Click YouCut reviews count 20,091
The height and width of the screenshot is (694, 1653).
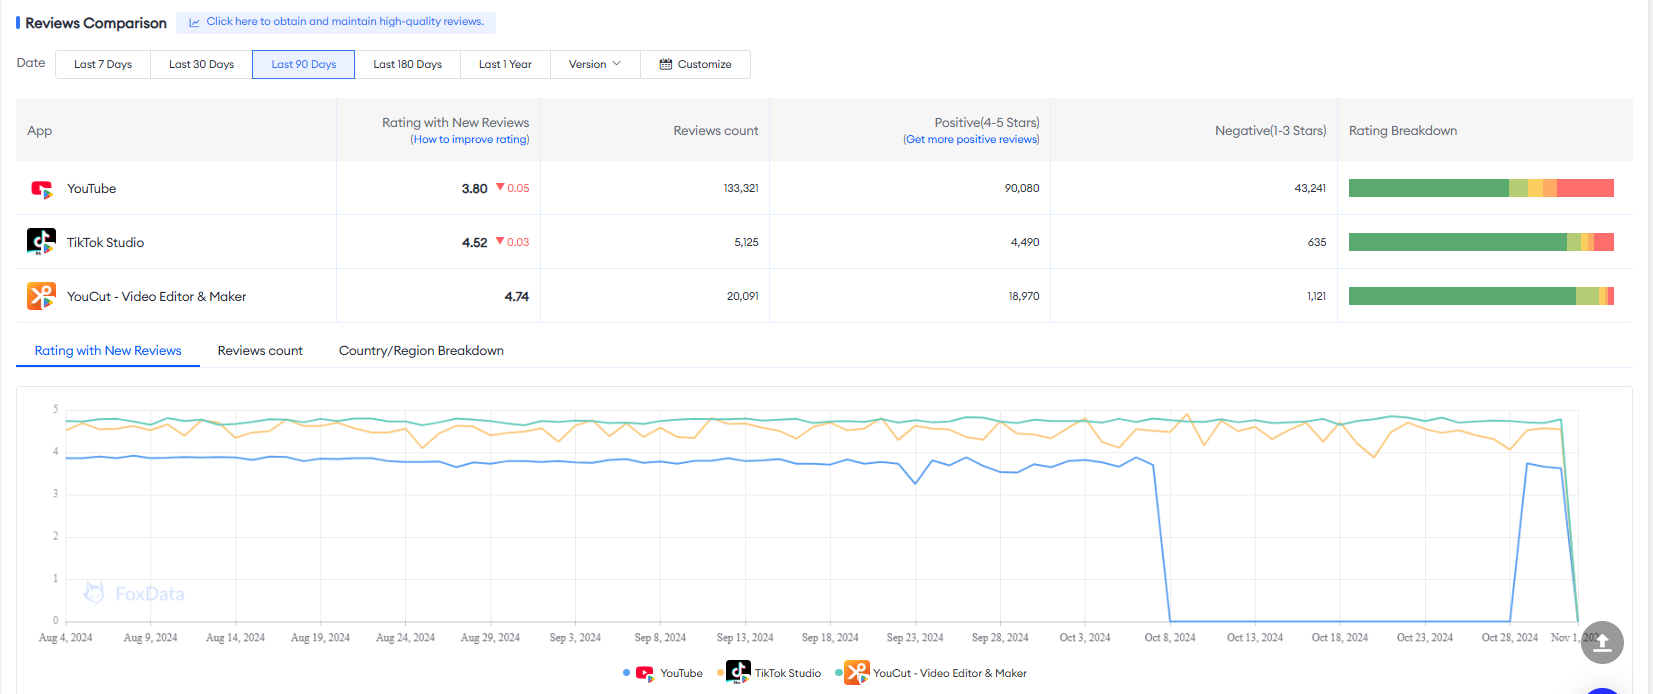[x=742, y=297]
